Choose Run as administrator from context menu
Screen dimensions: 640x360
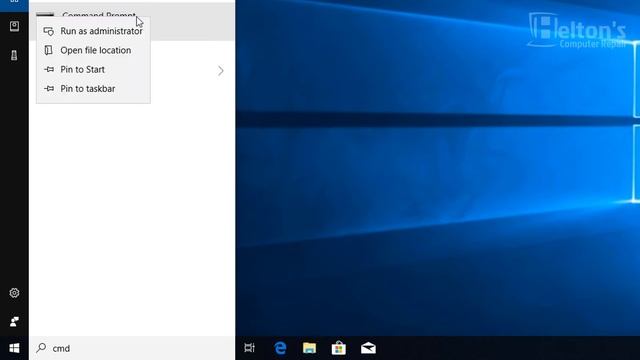click(x=93, y=31)
